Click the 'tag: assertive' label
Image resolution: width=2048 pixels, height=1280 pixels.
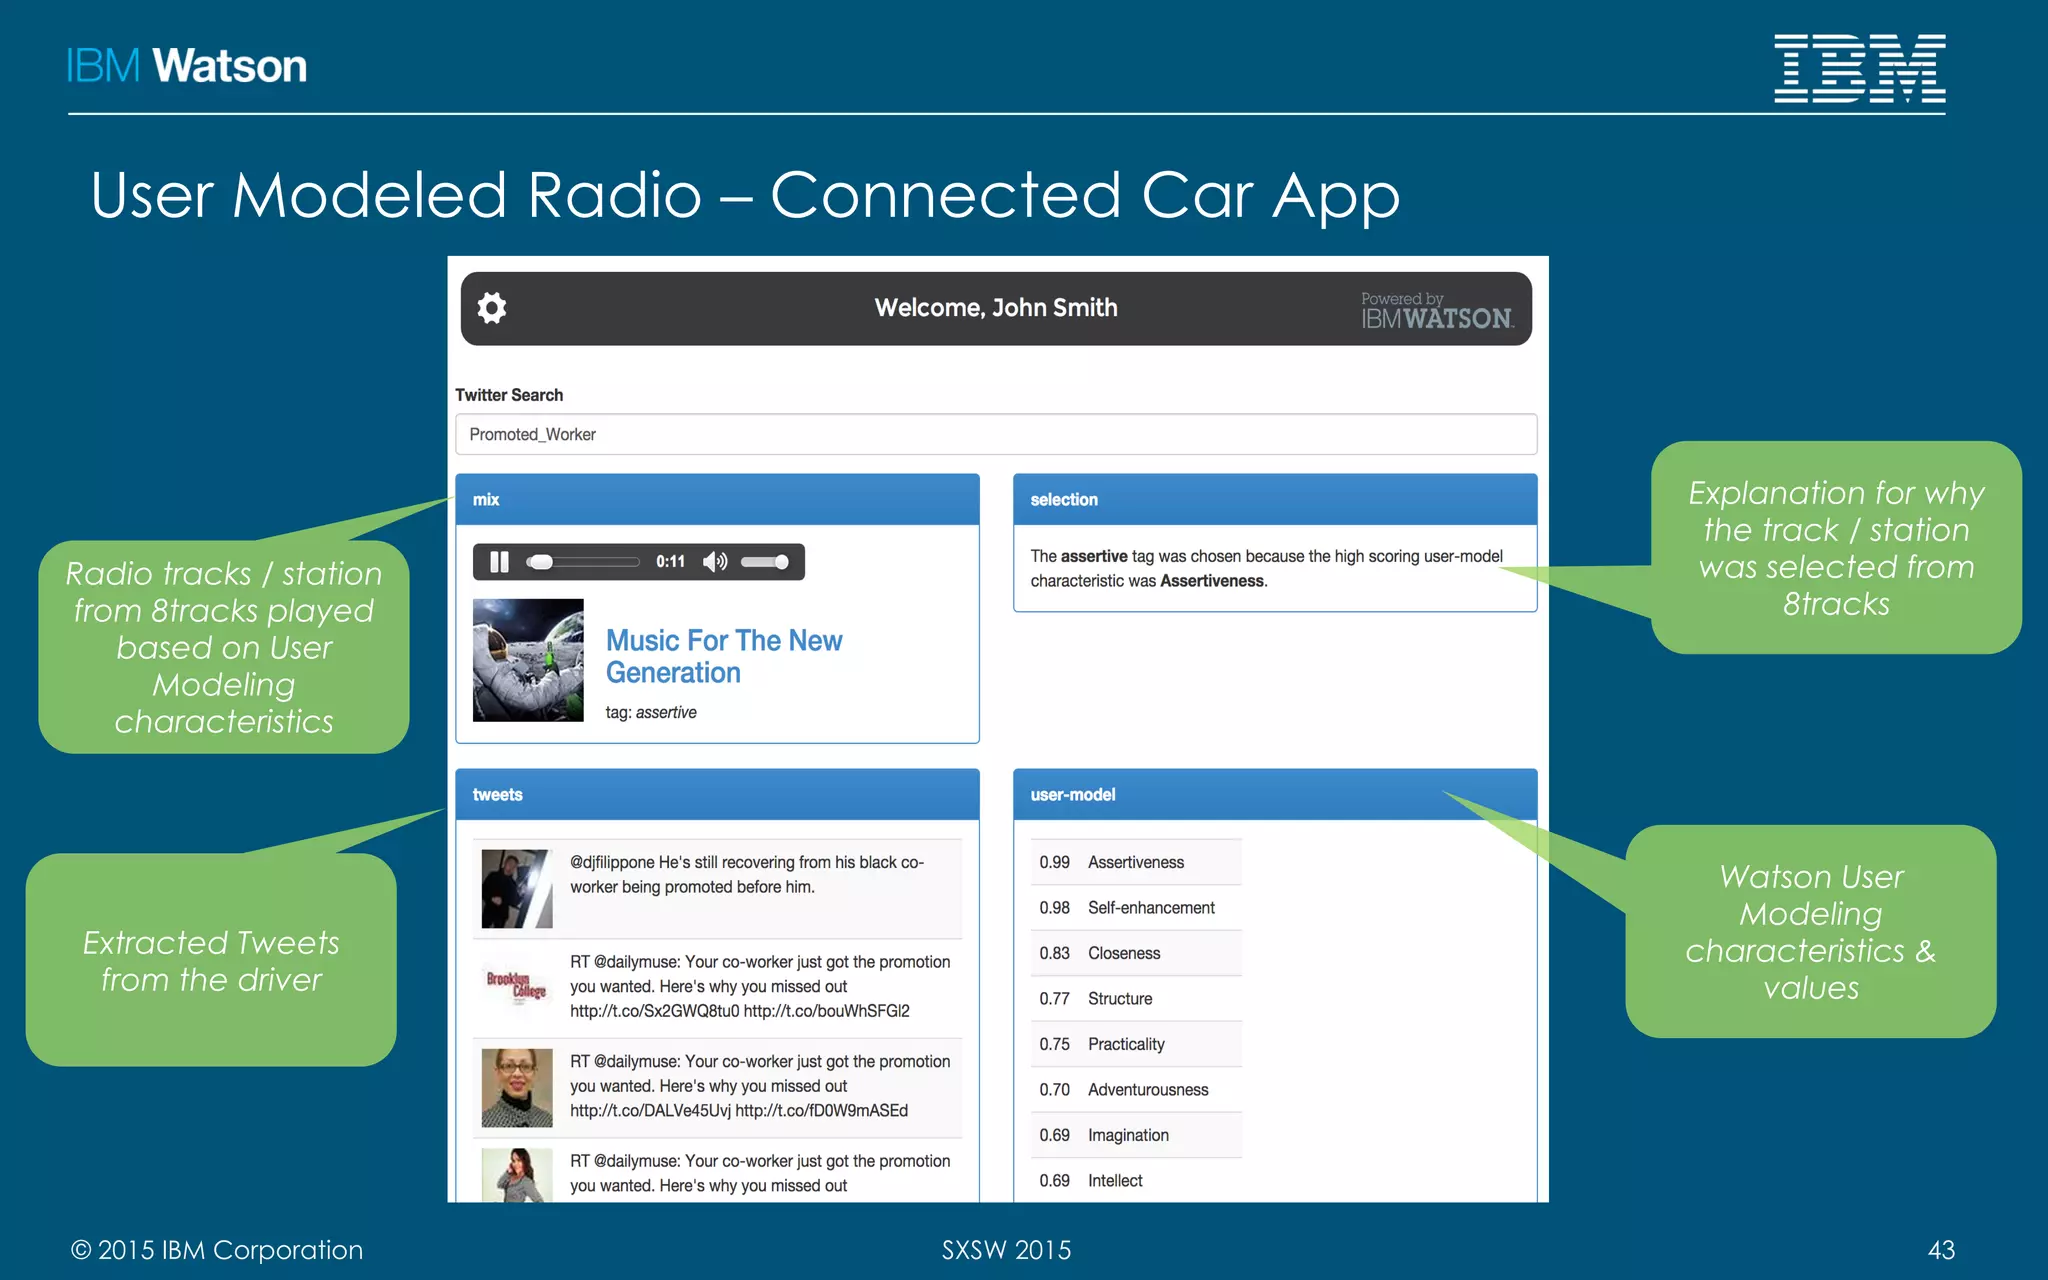pos(651,712)
